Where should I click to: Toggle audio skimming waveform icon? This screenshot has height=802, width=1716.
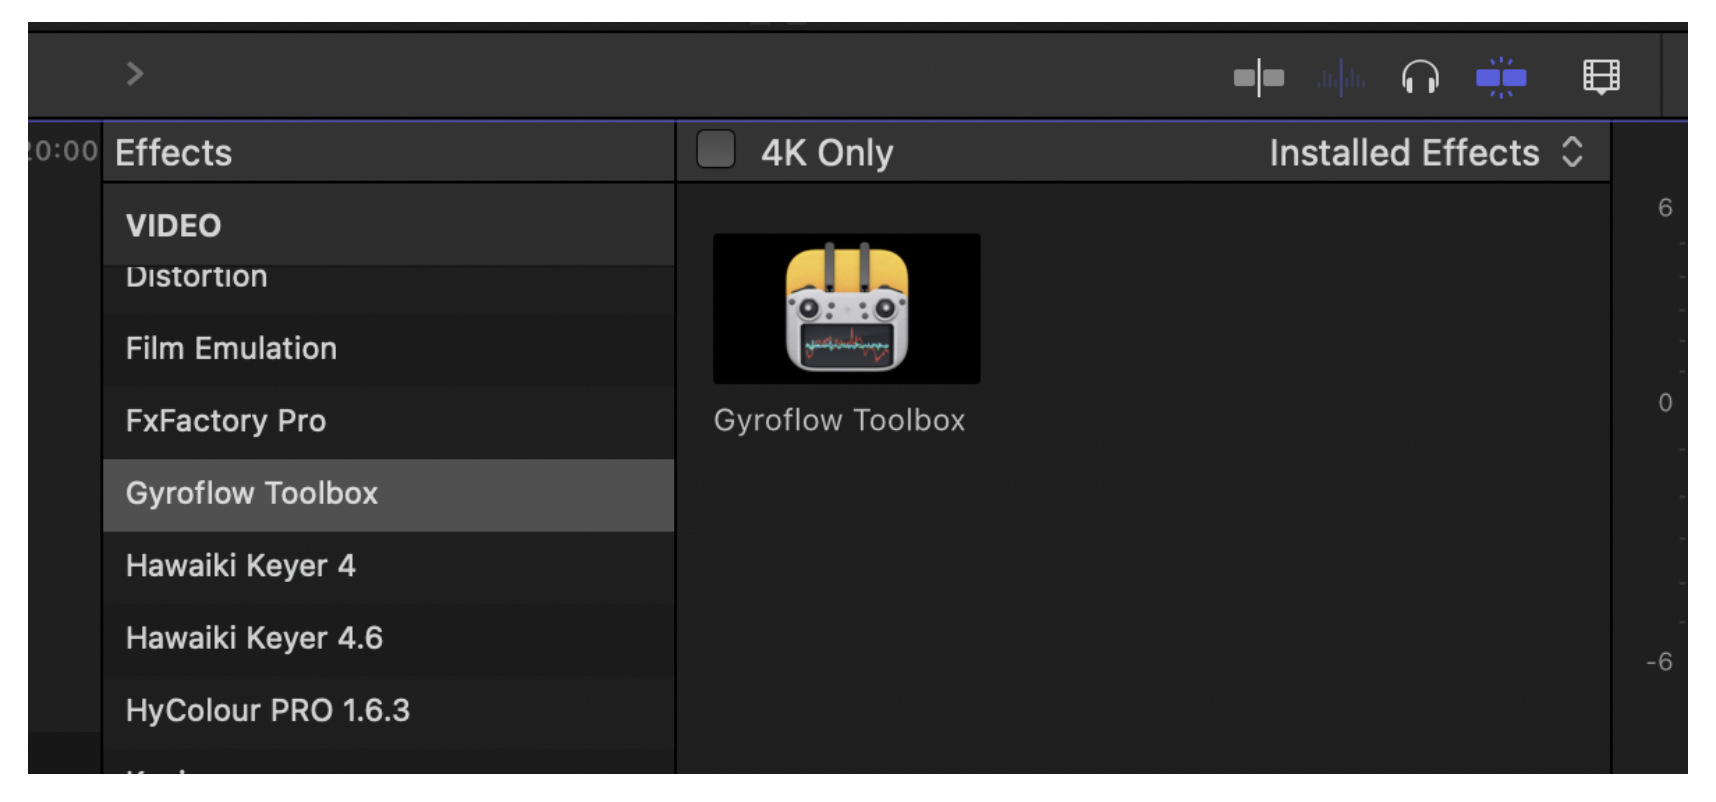[1340, 77]
